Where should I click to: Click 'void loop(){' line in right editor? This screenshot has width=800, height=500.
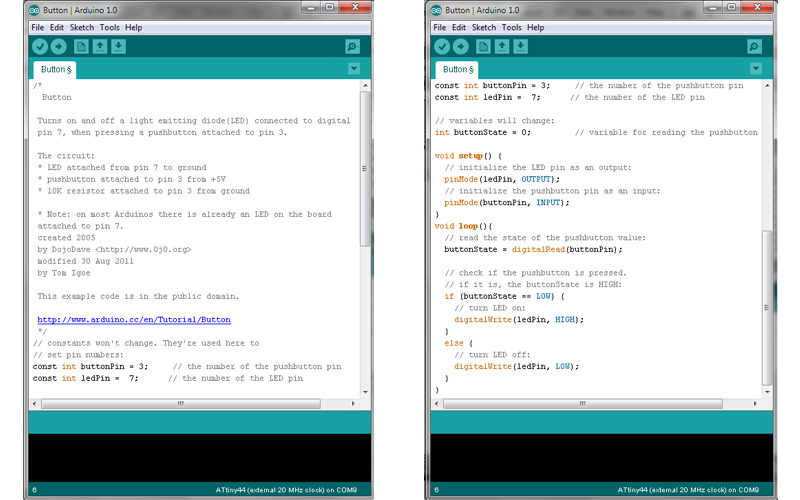pyautogui.click(x=463, y=226)
